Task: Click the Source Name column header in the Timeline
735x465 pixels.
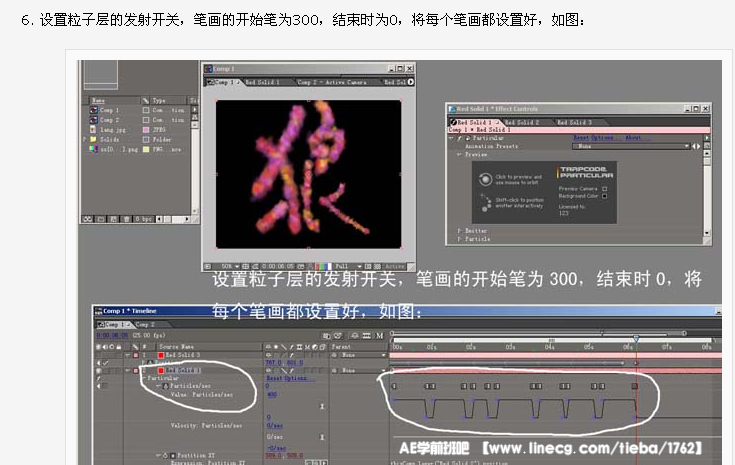Action: [x=176, y=347]
